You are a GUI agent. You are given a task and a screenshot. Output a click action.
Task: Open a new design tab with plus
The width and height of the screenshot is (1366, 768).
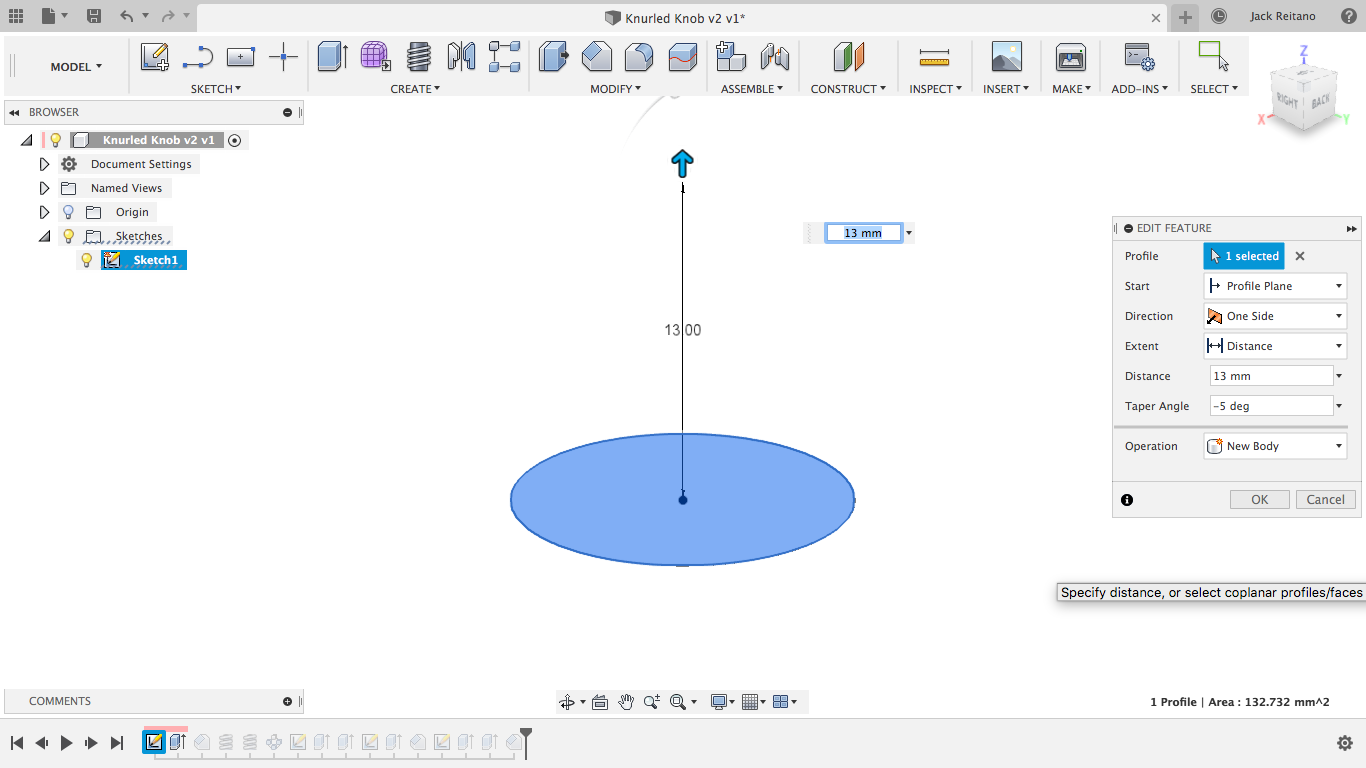coord(1185,17)
